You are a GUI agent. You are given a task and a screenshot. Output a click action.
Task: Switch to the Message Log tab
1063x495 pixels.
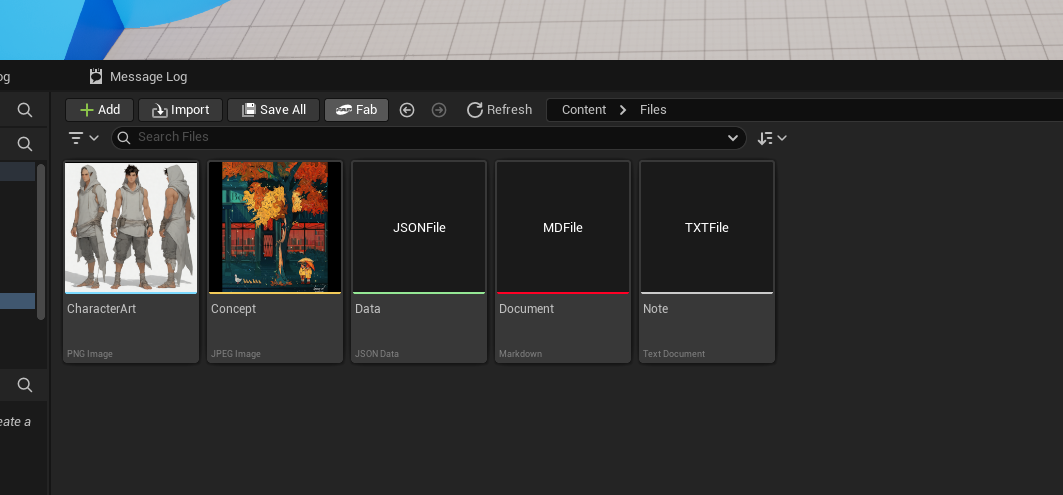138,77
